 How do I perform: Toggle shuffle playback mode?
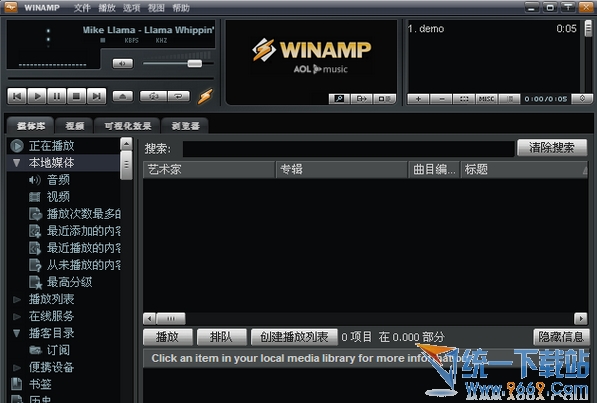point(153,96)
